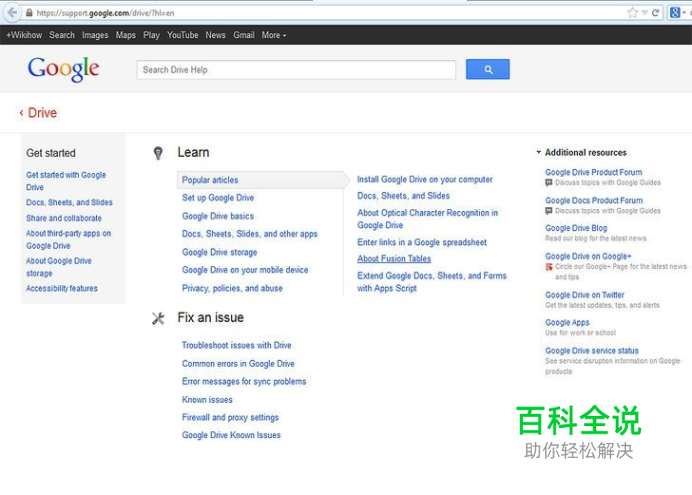Select Google Drive on your mobile device
This screenshot has height=495, width=692.
(x=245, y=270)
